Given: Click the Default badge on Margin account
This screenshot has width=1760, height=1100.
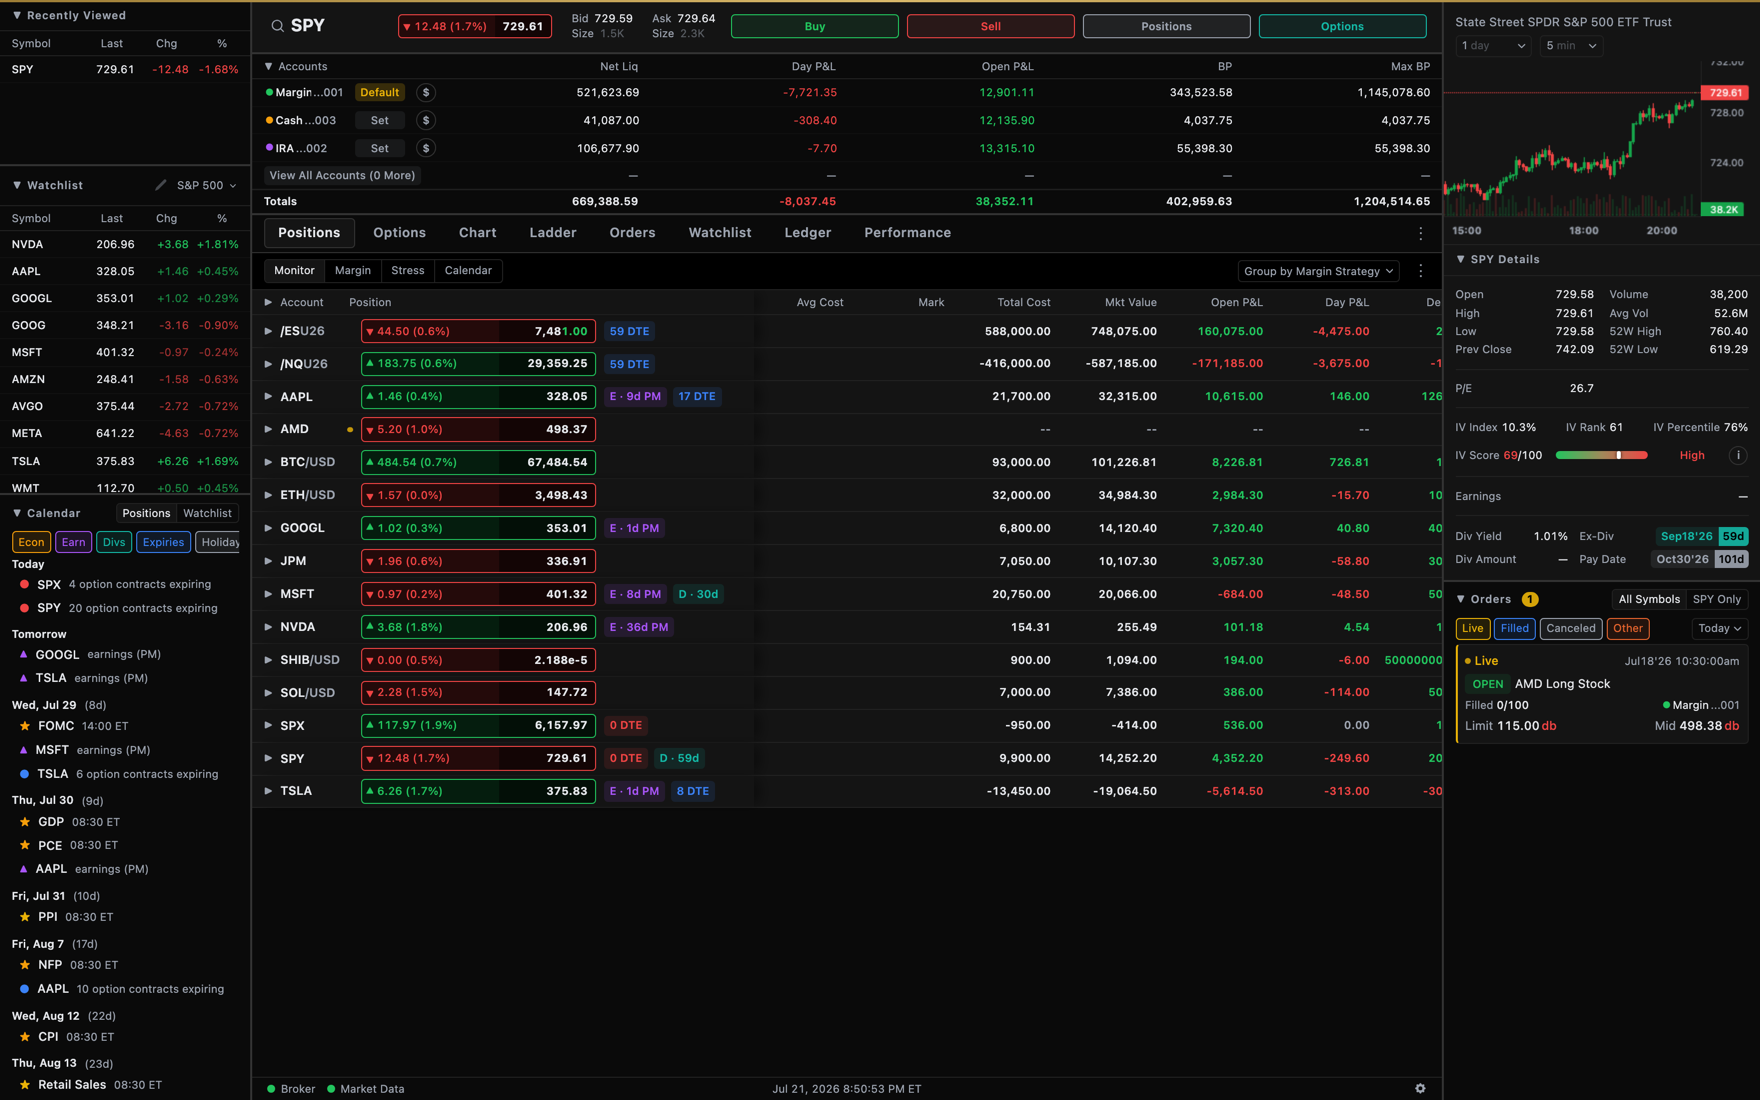Looking at the screenshot, I should 380,92.
